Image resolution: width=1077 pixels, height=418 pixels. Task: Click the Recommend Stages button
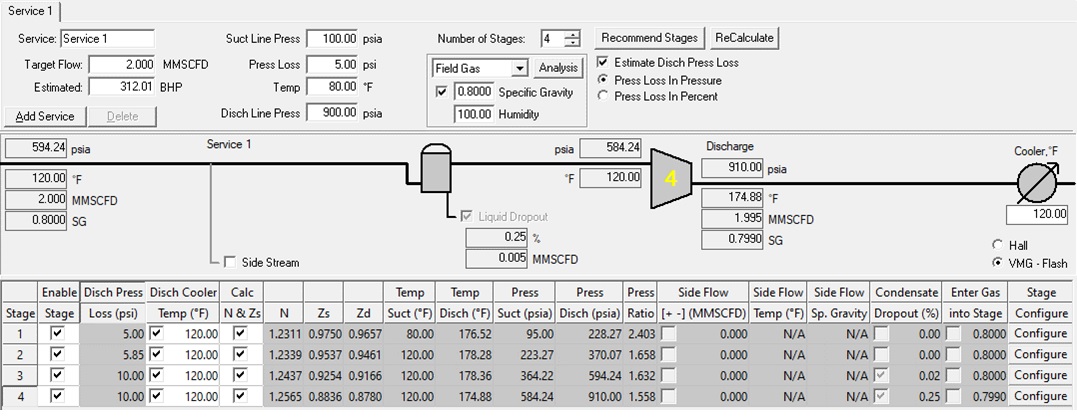650,38
